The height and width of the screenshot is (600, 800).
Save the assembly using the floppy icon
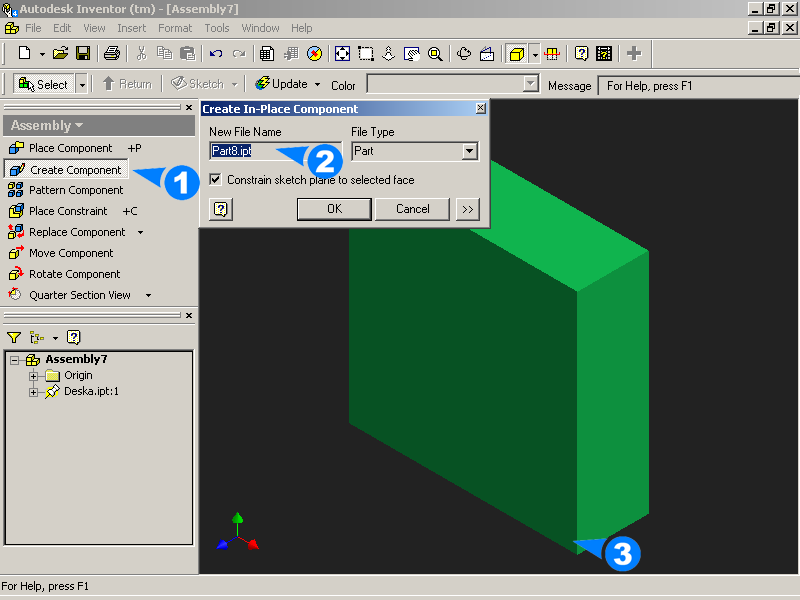[83, 53]
